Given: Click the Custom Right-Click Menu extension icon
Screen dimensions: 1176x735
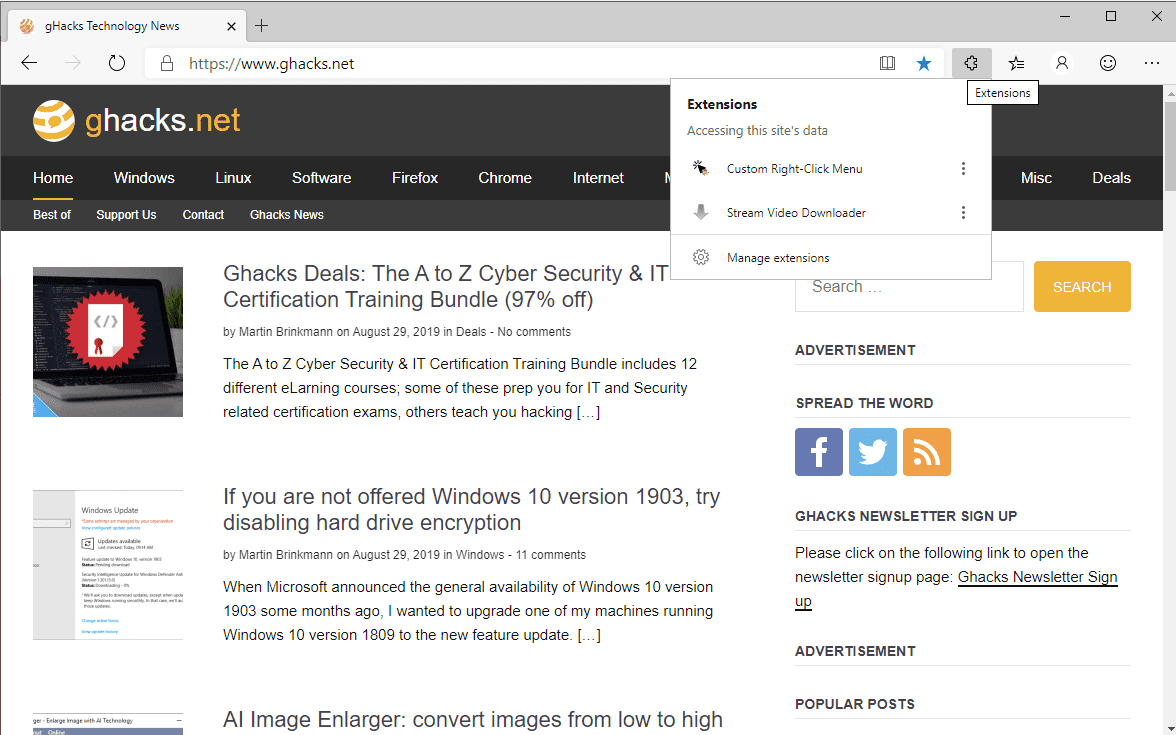Looking at the screenshot, I should coord(700,168).
